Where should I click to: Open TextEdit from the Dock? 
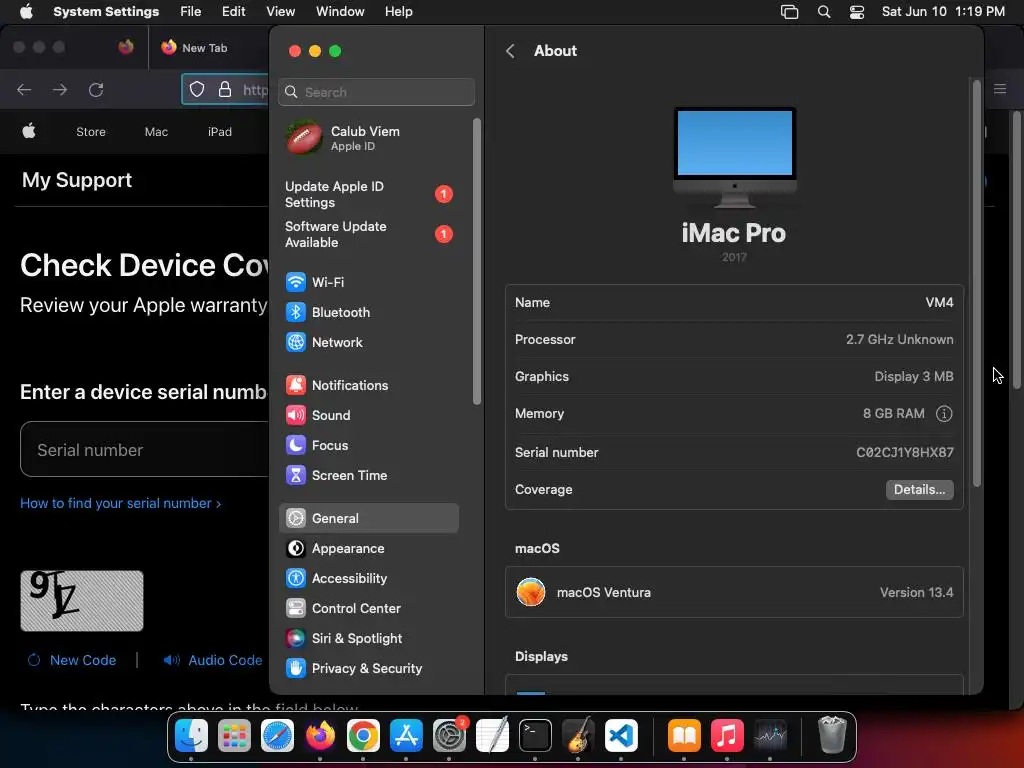pyautogui.click(x=492, y=736)
